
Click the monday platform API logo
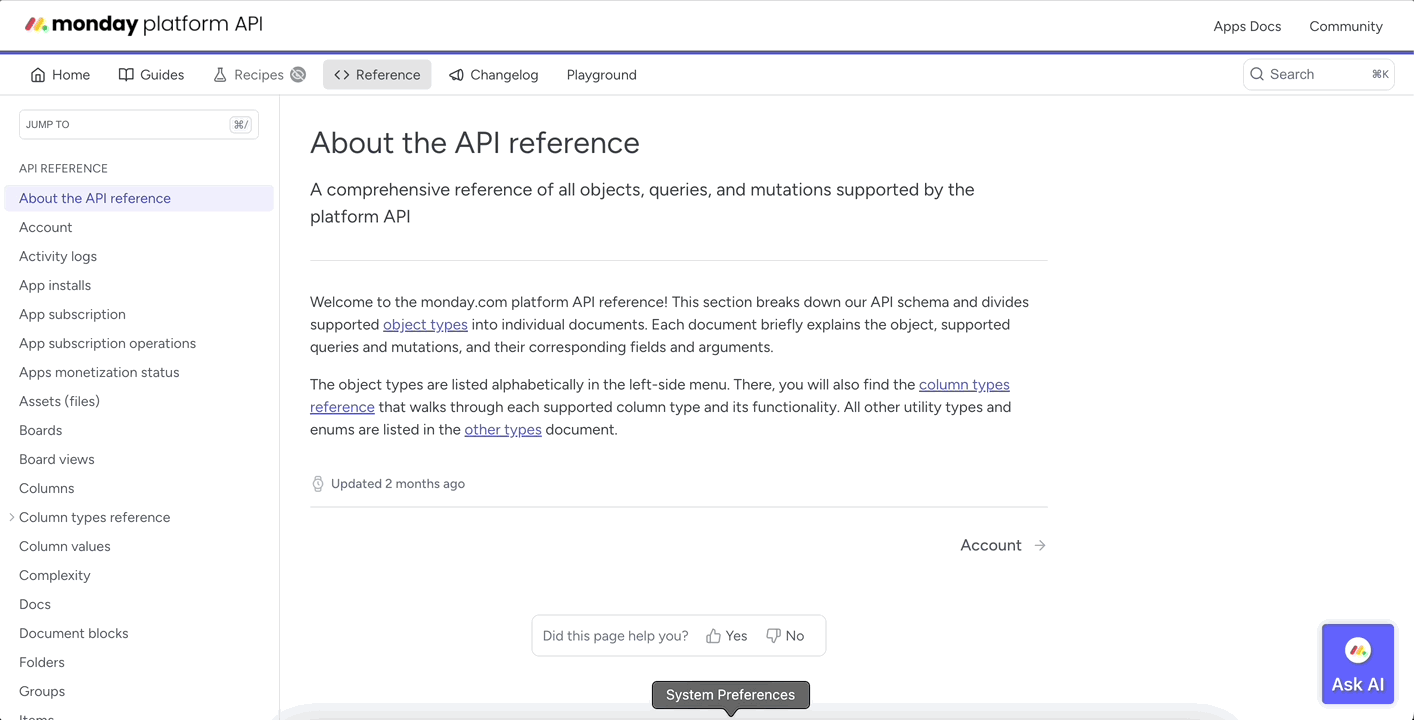pos(143,24)
